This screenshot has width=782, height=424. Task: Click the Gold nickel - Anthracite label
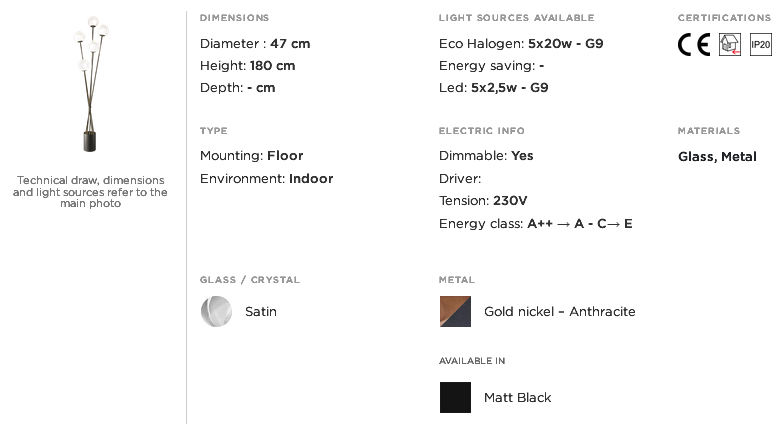click(x=560, y=312)
